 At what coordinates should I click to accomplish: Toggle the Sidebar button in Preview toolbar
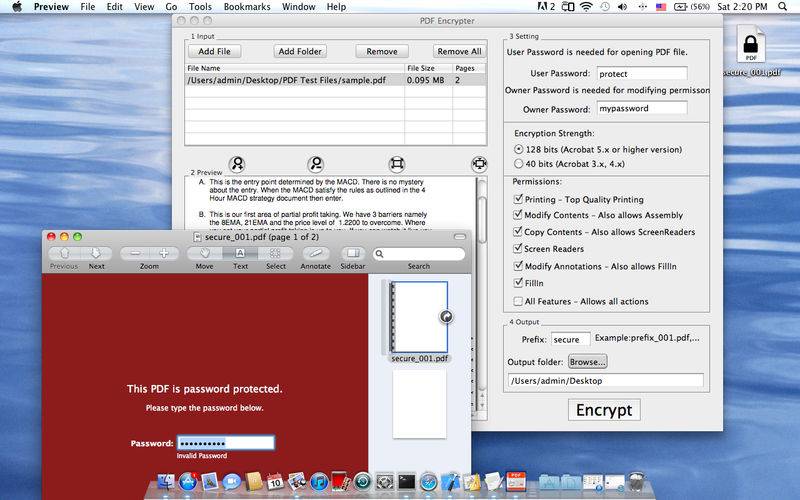point(352,254)
